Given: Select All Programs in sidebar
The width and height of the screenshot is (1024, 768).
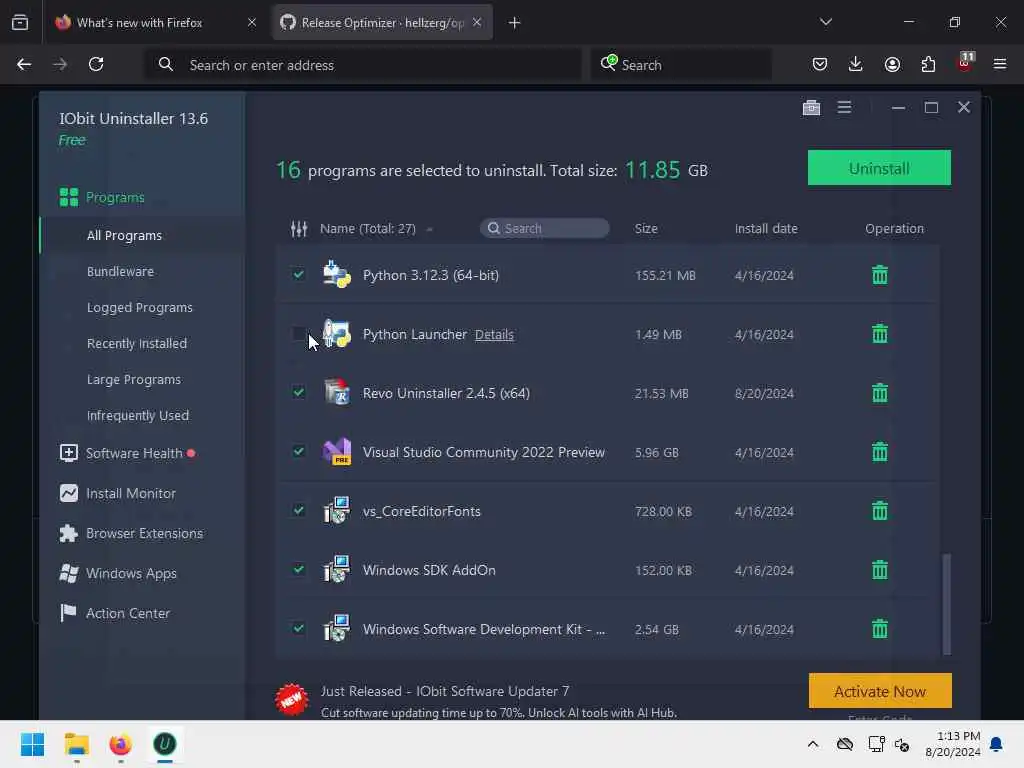Looking at the screenshot, I should [x=124, y=236].
